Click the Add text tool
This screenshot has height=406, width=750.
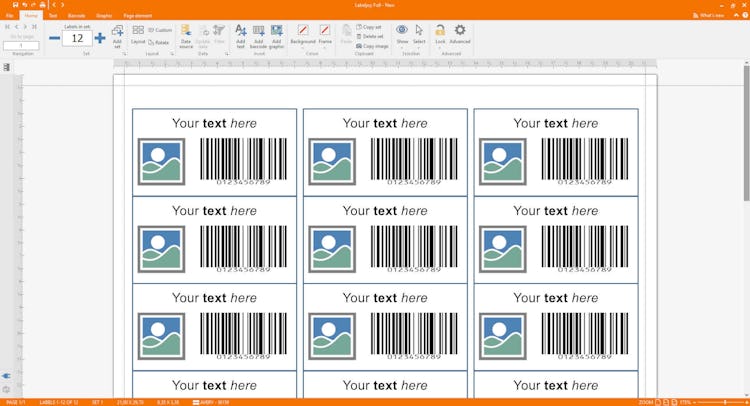point(241,36)
